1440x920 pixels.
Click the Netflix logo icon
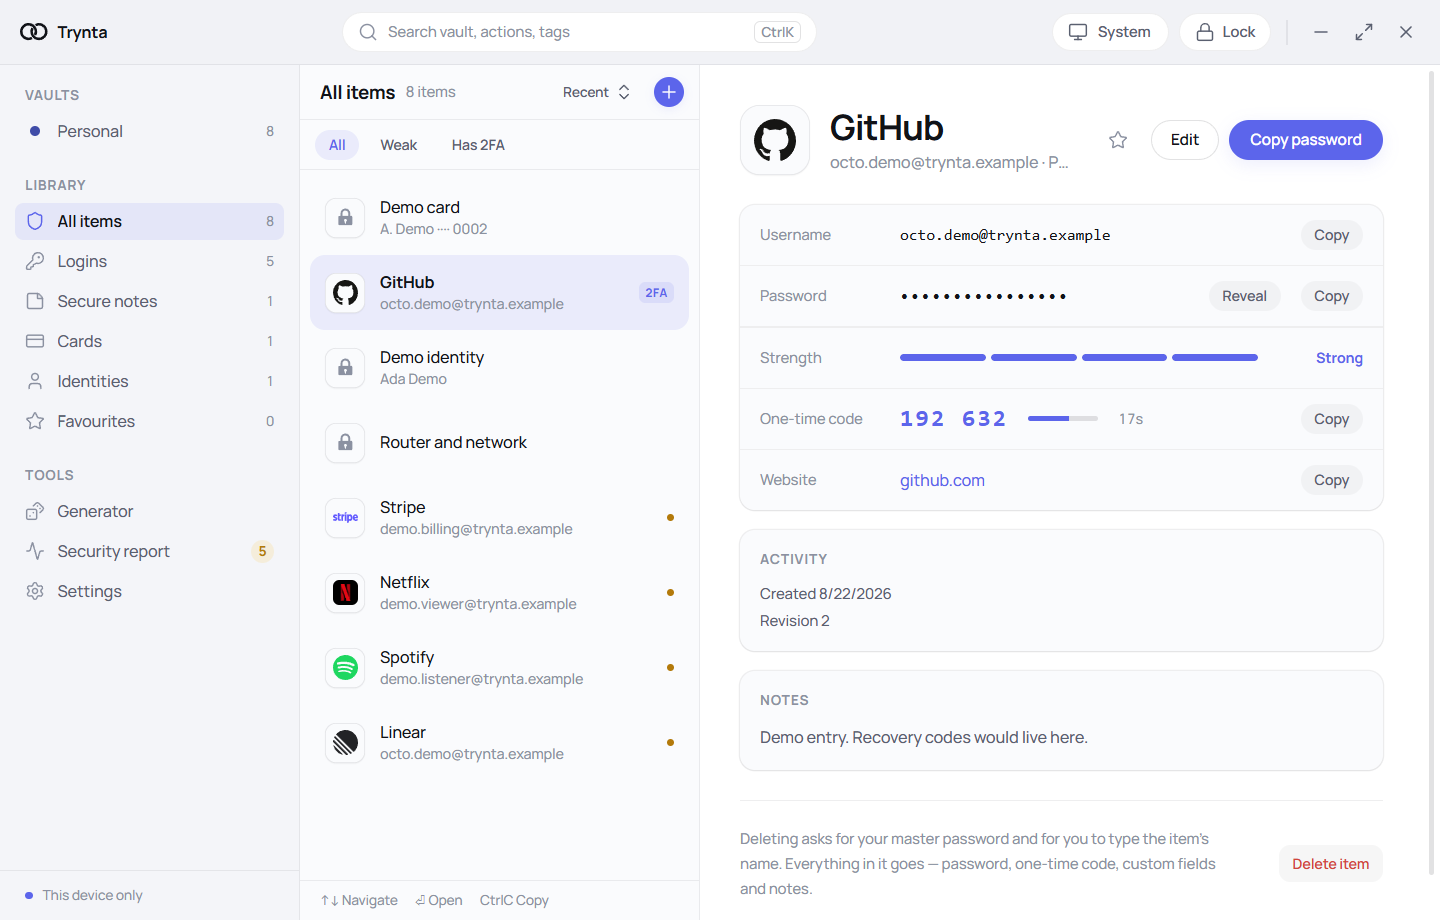tap(345, 592)
